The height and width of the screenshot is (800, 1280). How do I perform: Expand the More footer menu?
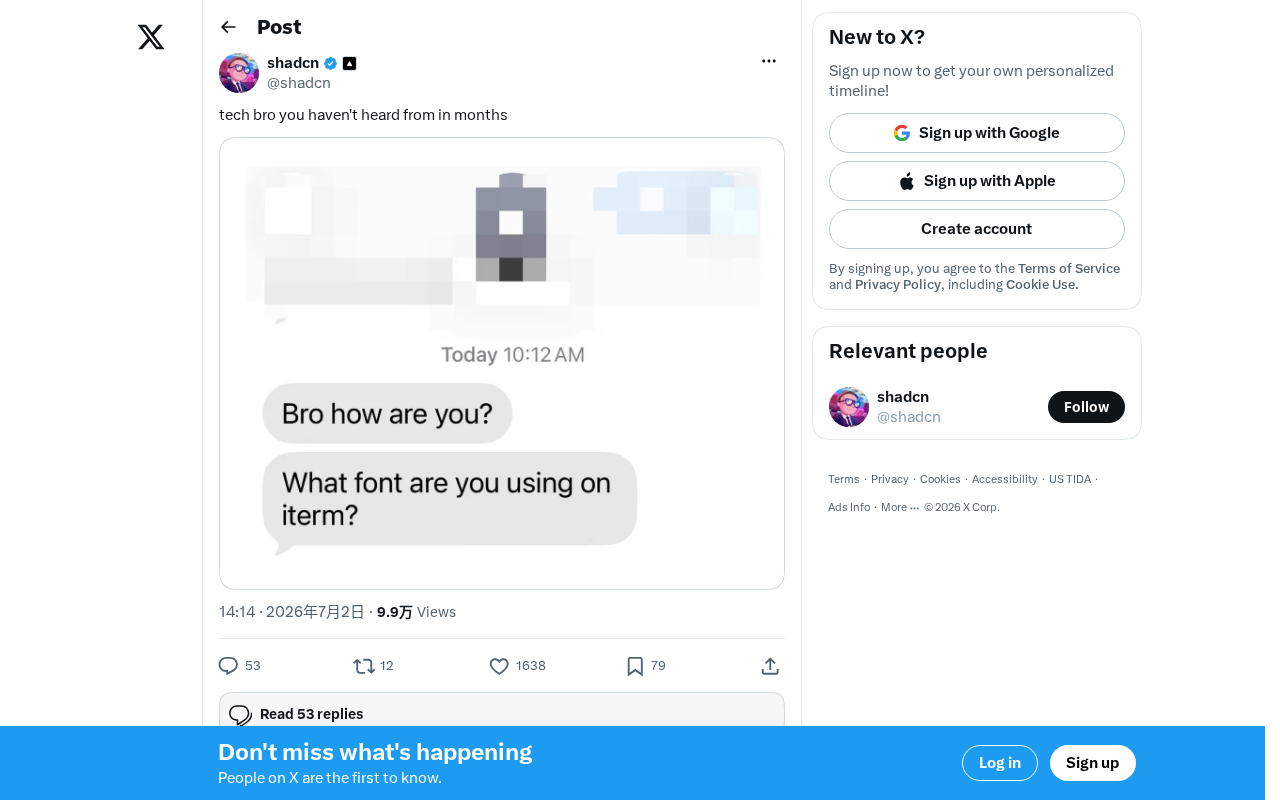tap(900, 507)
